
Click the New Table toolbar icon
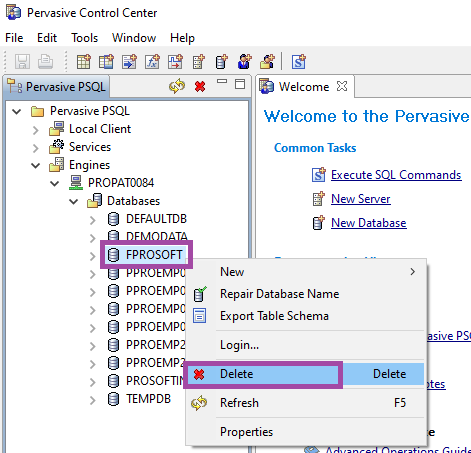(84, 62)
